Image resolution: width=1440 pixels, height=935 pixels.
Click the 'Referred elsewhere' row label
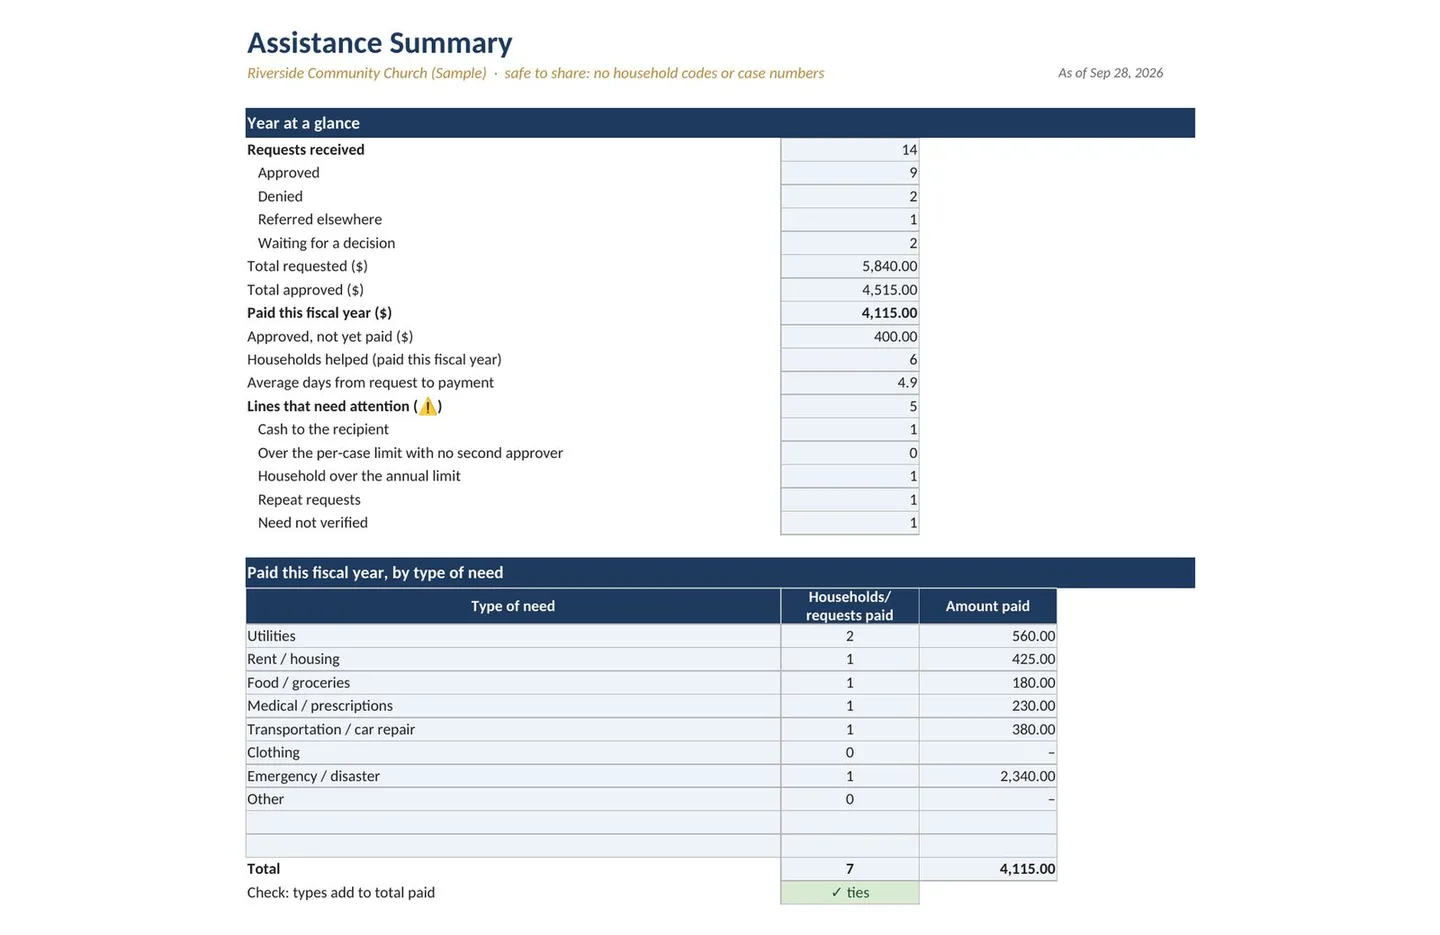pos(319,220)
